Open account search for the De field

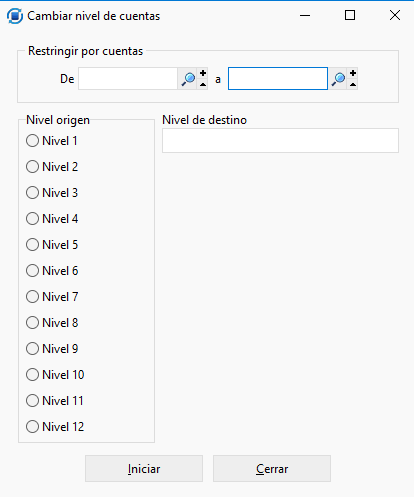(x=188, y=79)
